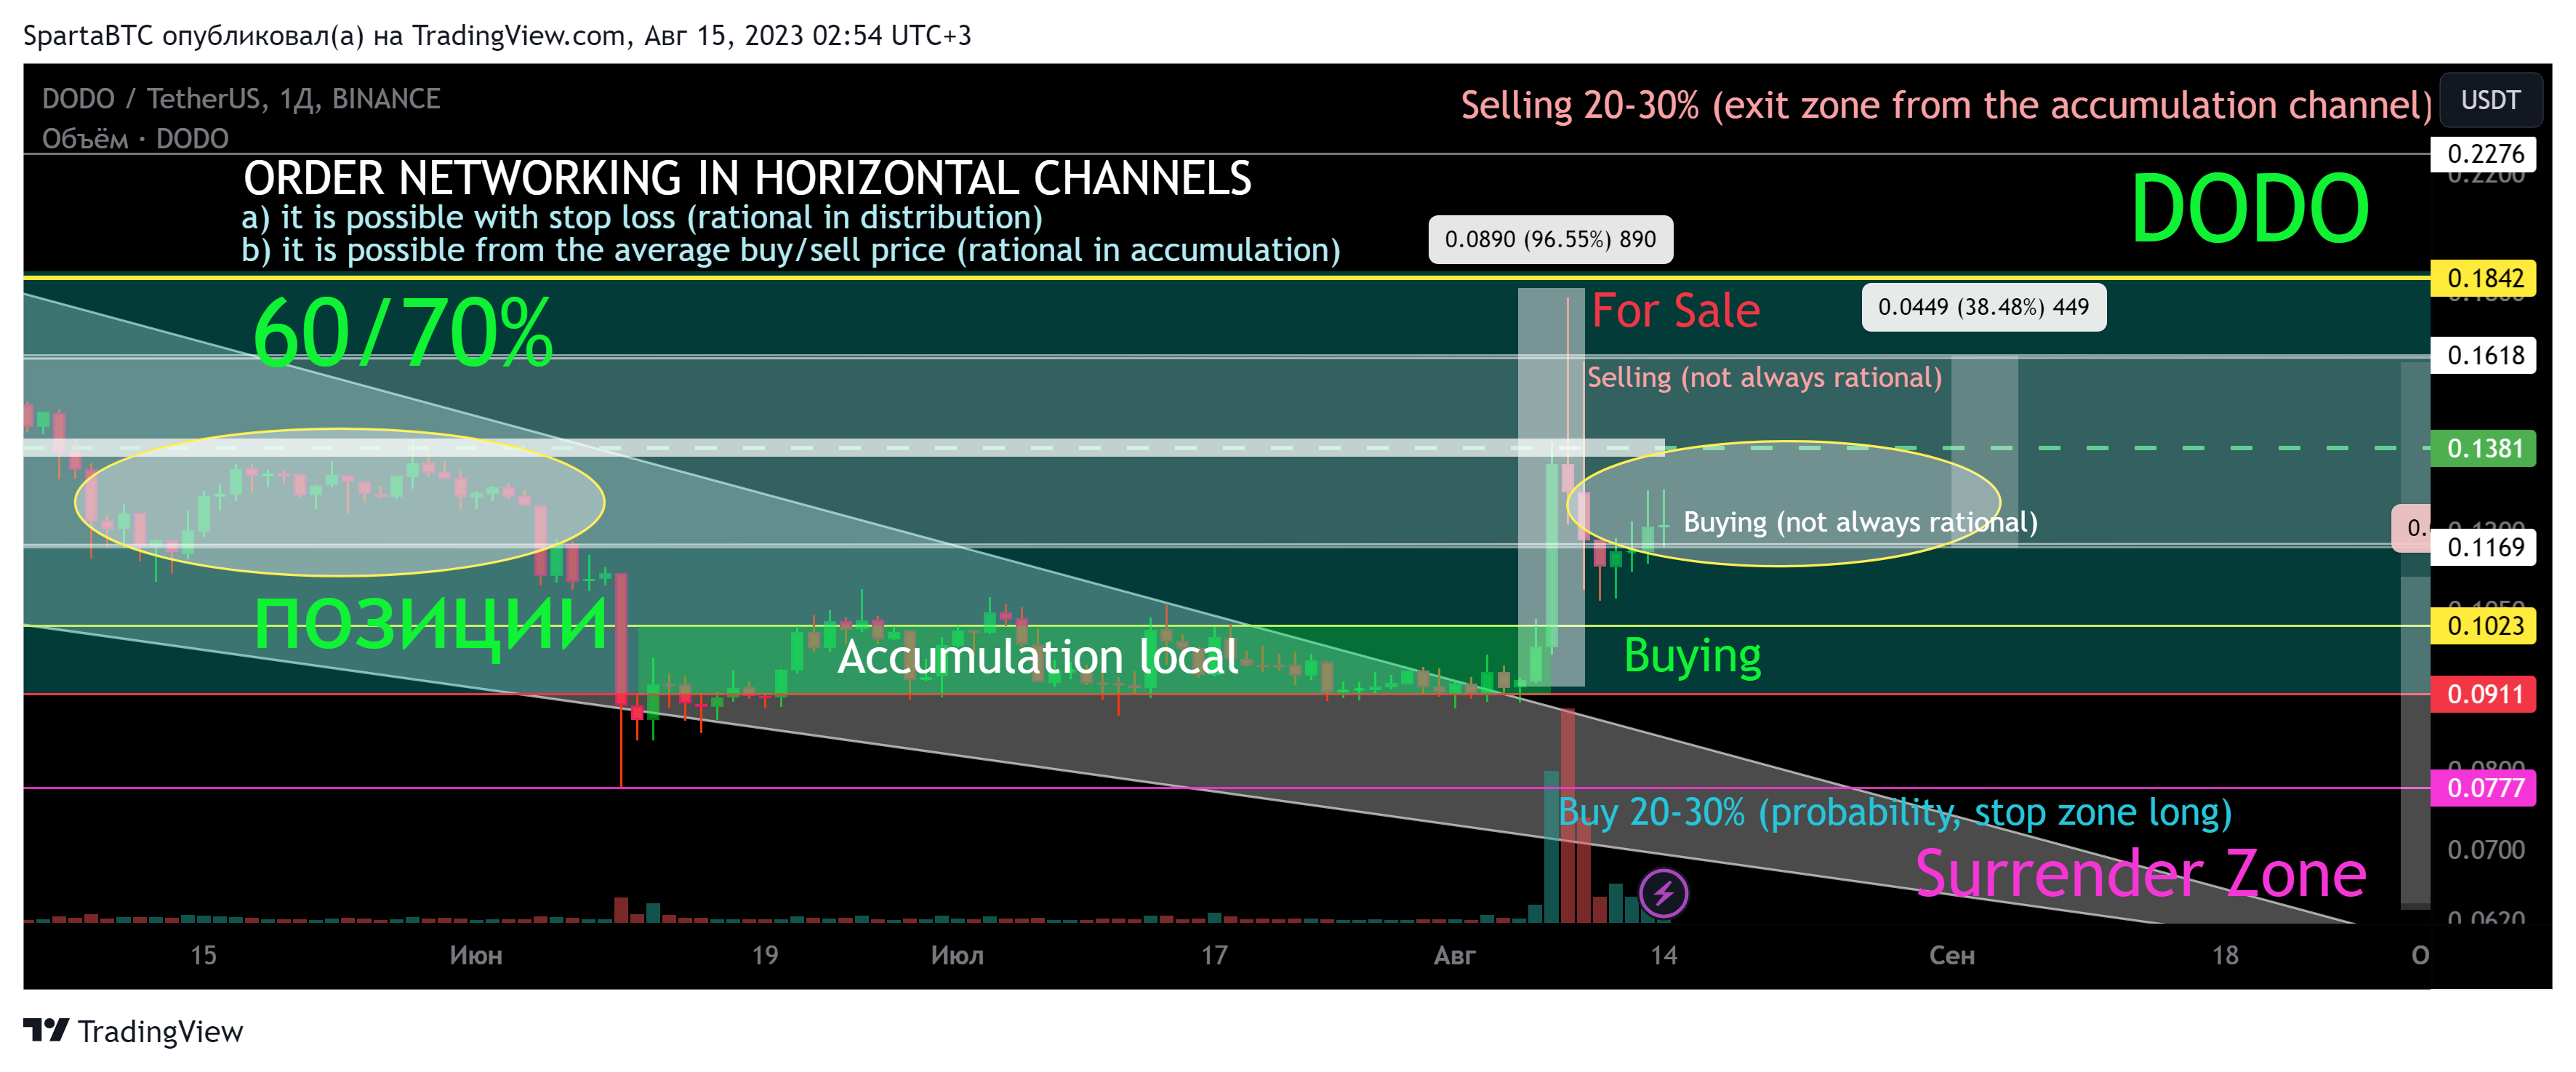Click the yellow 0.1023 price label

pos(2484,626)
